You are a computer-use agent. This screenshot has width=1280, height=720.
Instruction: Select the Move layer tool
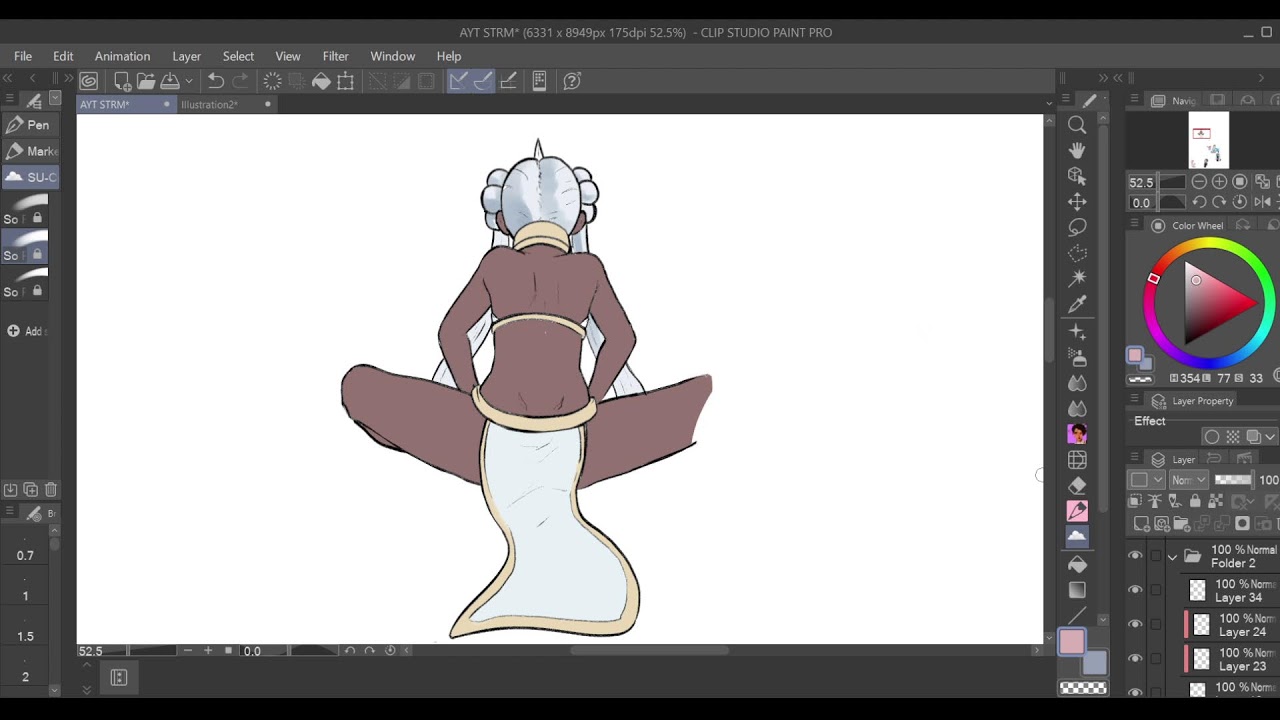click(x=1077, y=202)
